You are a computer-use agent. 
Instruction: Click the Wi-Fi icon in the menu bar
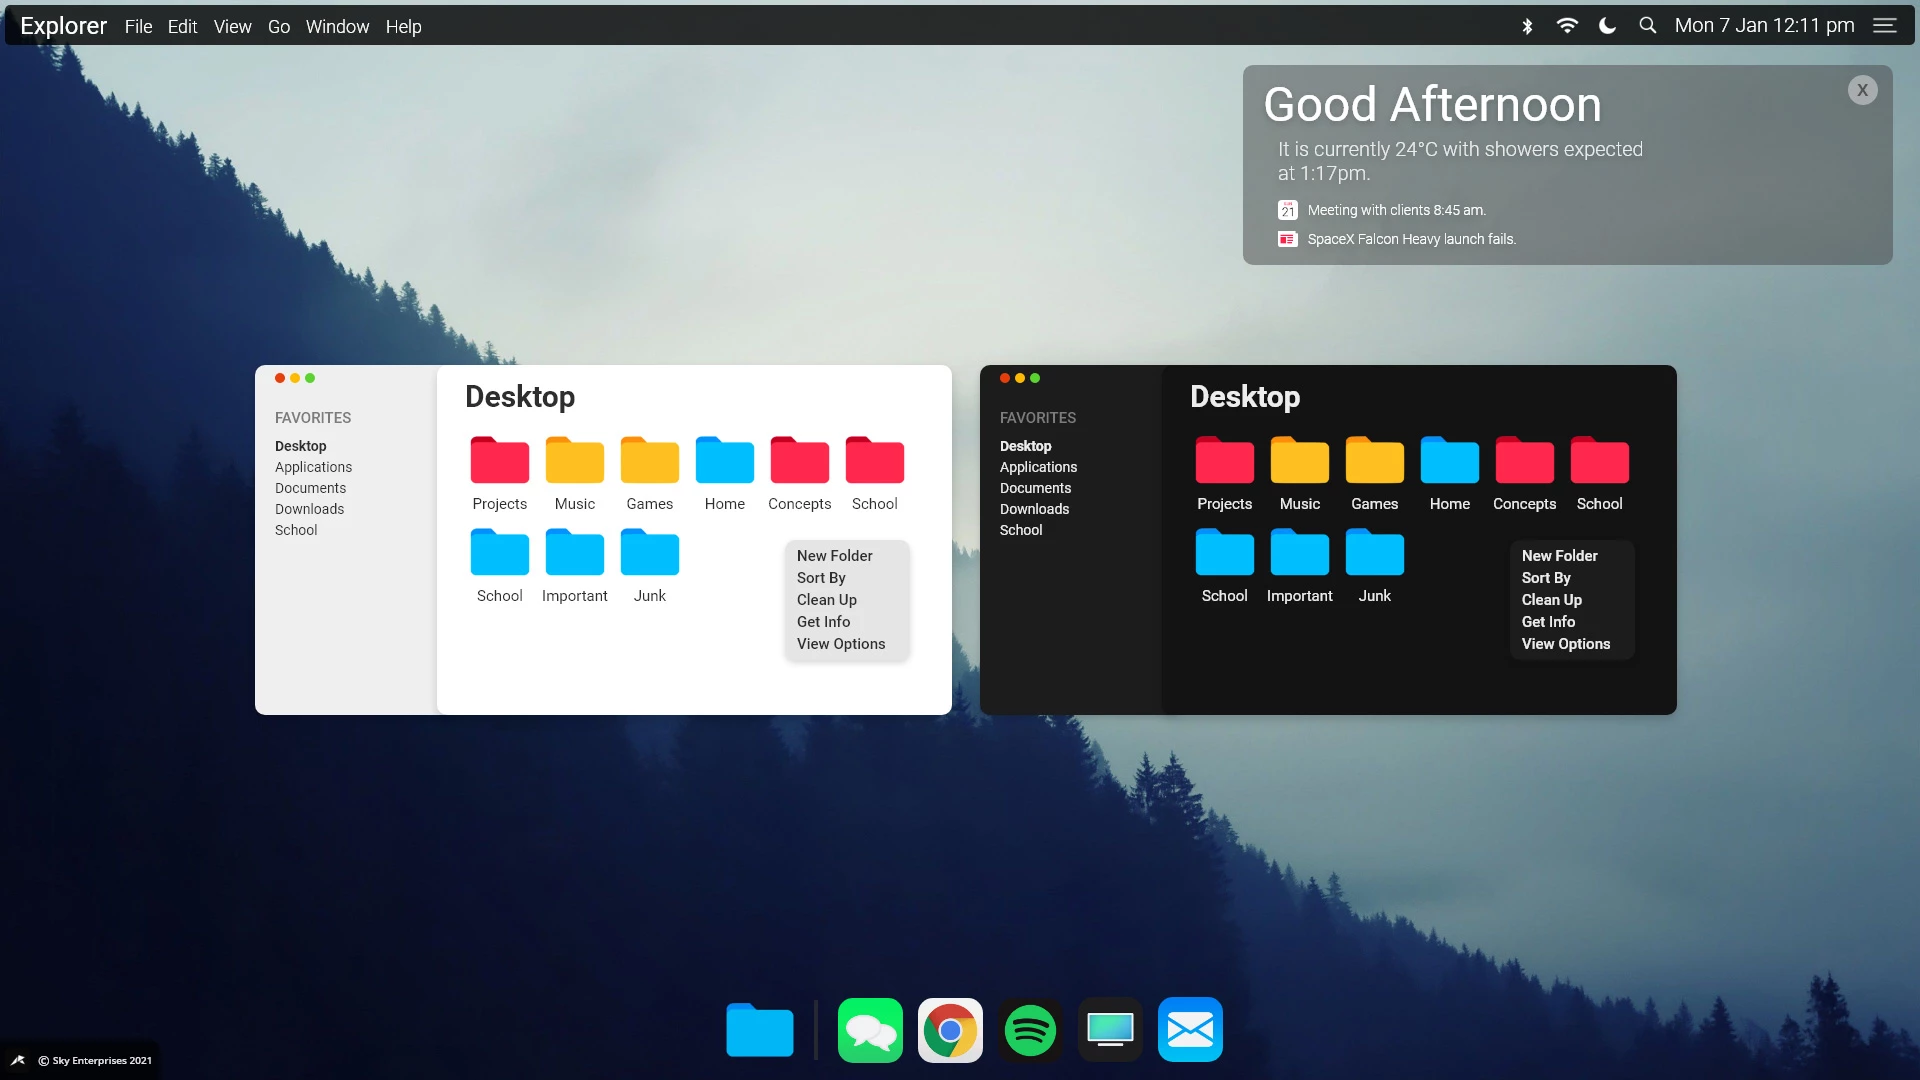pos(1567,26)
